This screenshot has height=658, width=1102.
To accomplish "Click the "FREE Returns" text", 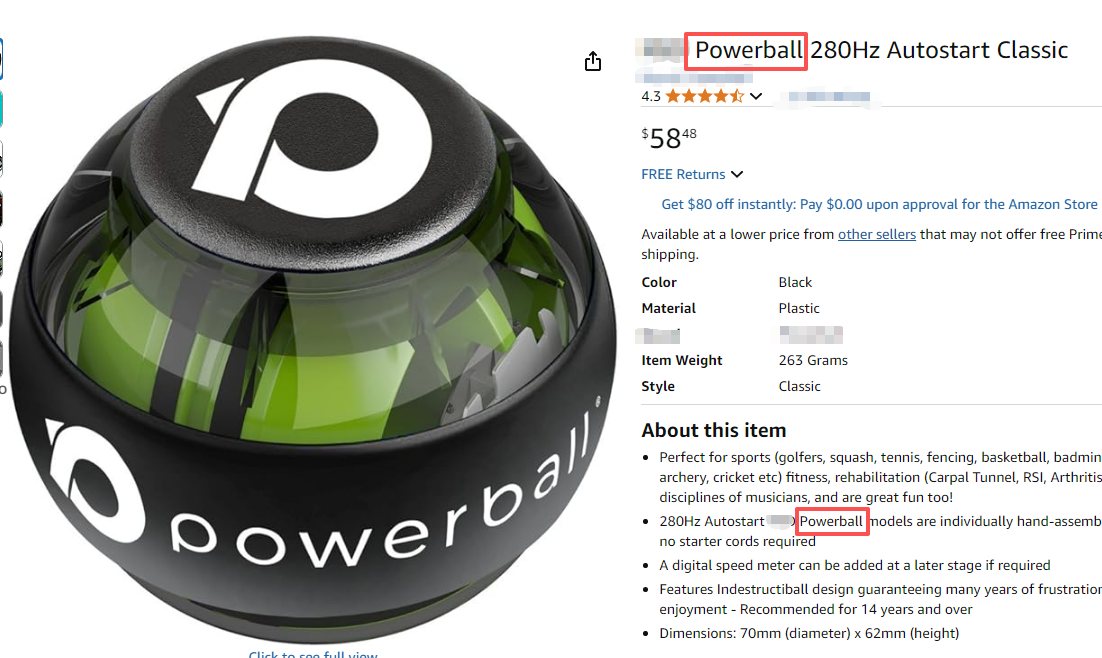I will pos(683,174).
